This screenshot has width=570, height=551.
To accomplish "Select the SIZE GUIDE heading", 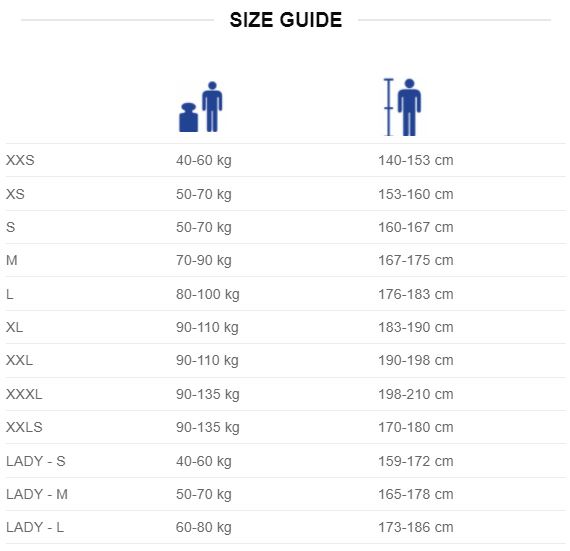I will [x=286, y=20].
